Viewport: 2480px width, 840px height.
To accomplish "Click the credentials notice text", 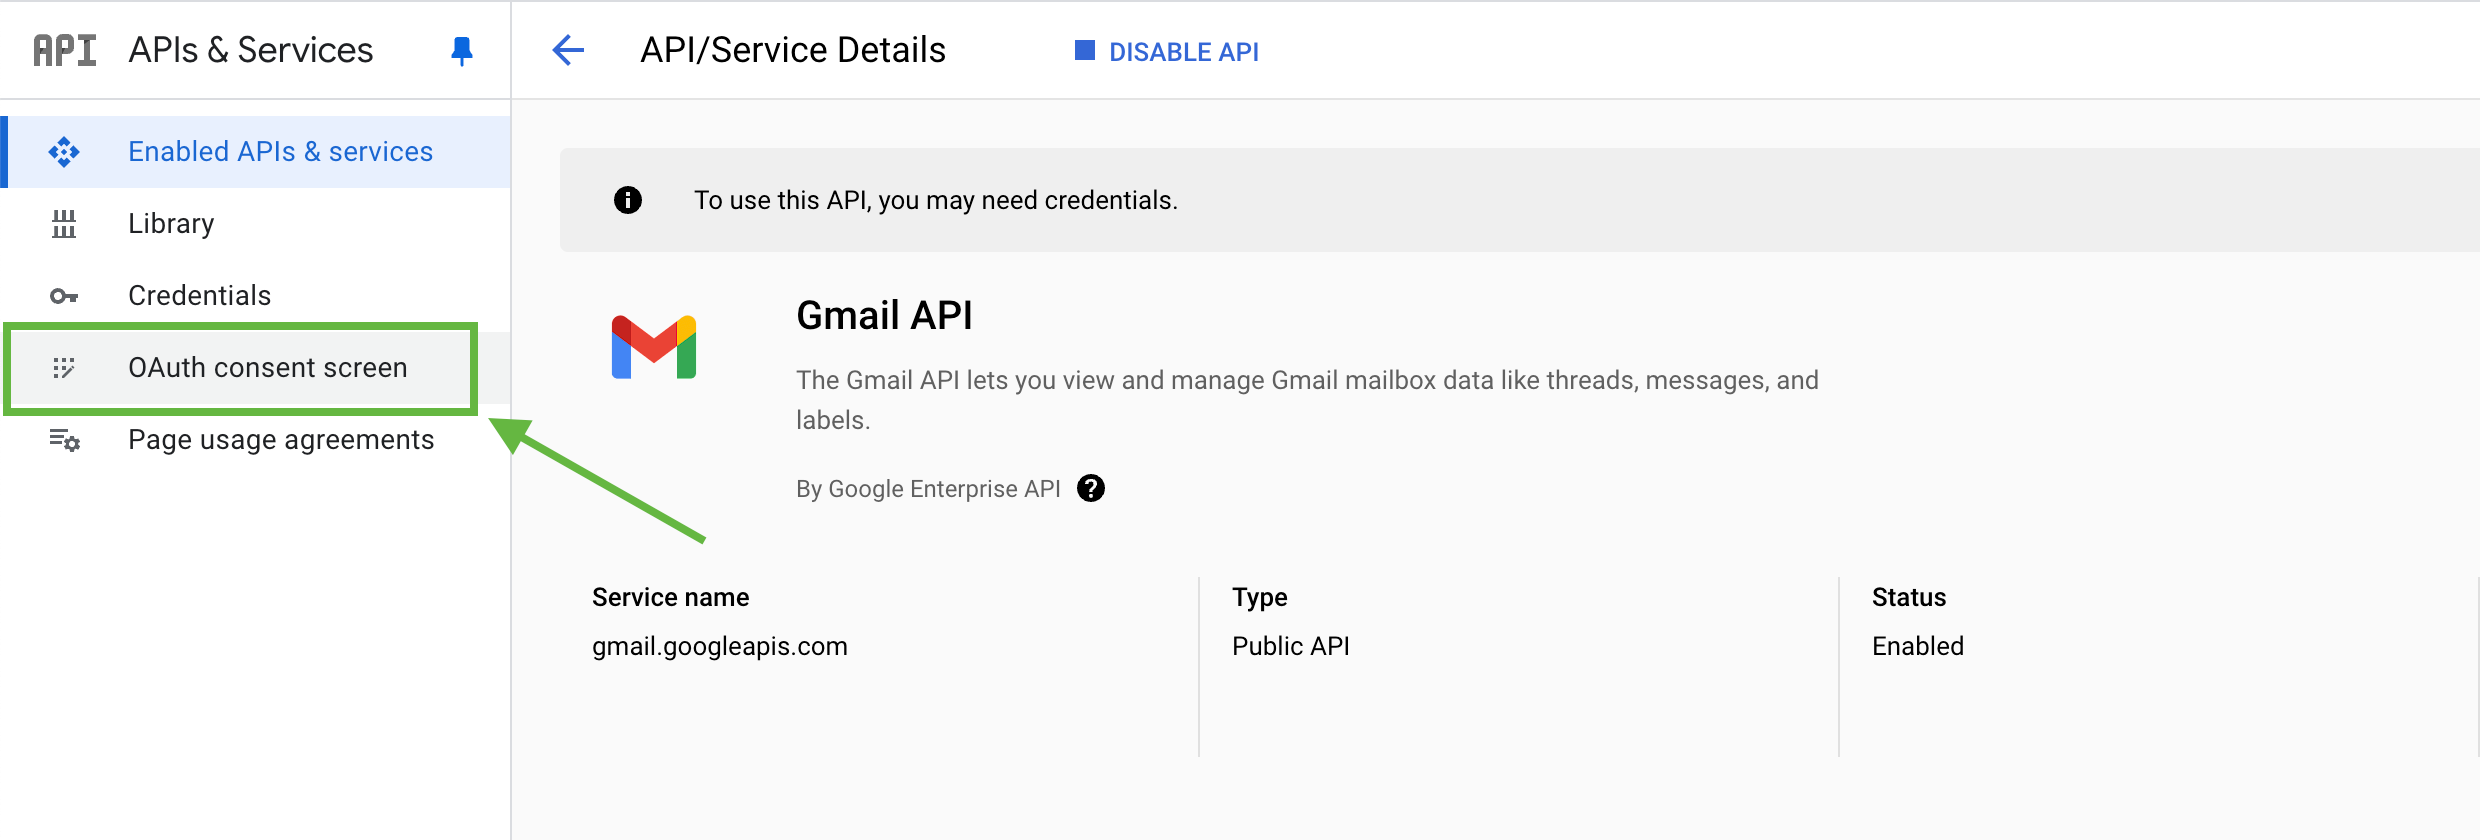I will (936, 200).
